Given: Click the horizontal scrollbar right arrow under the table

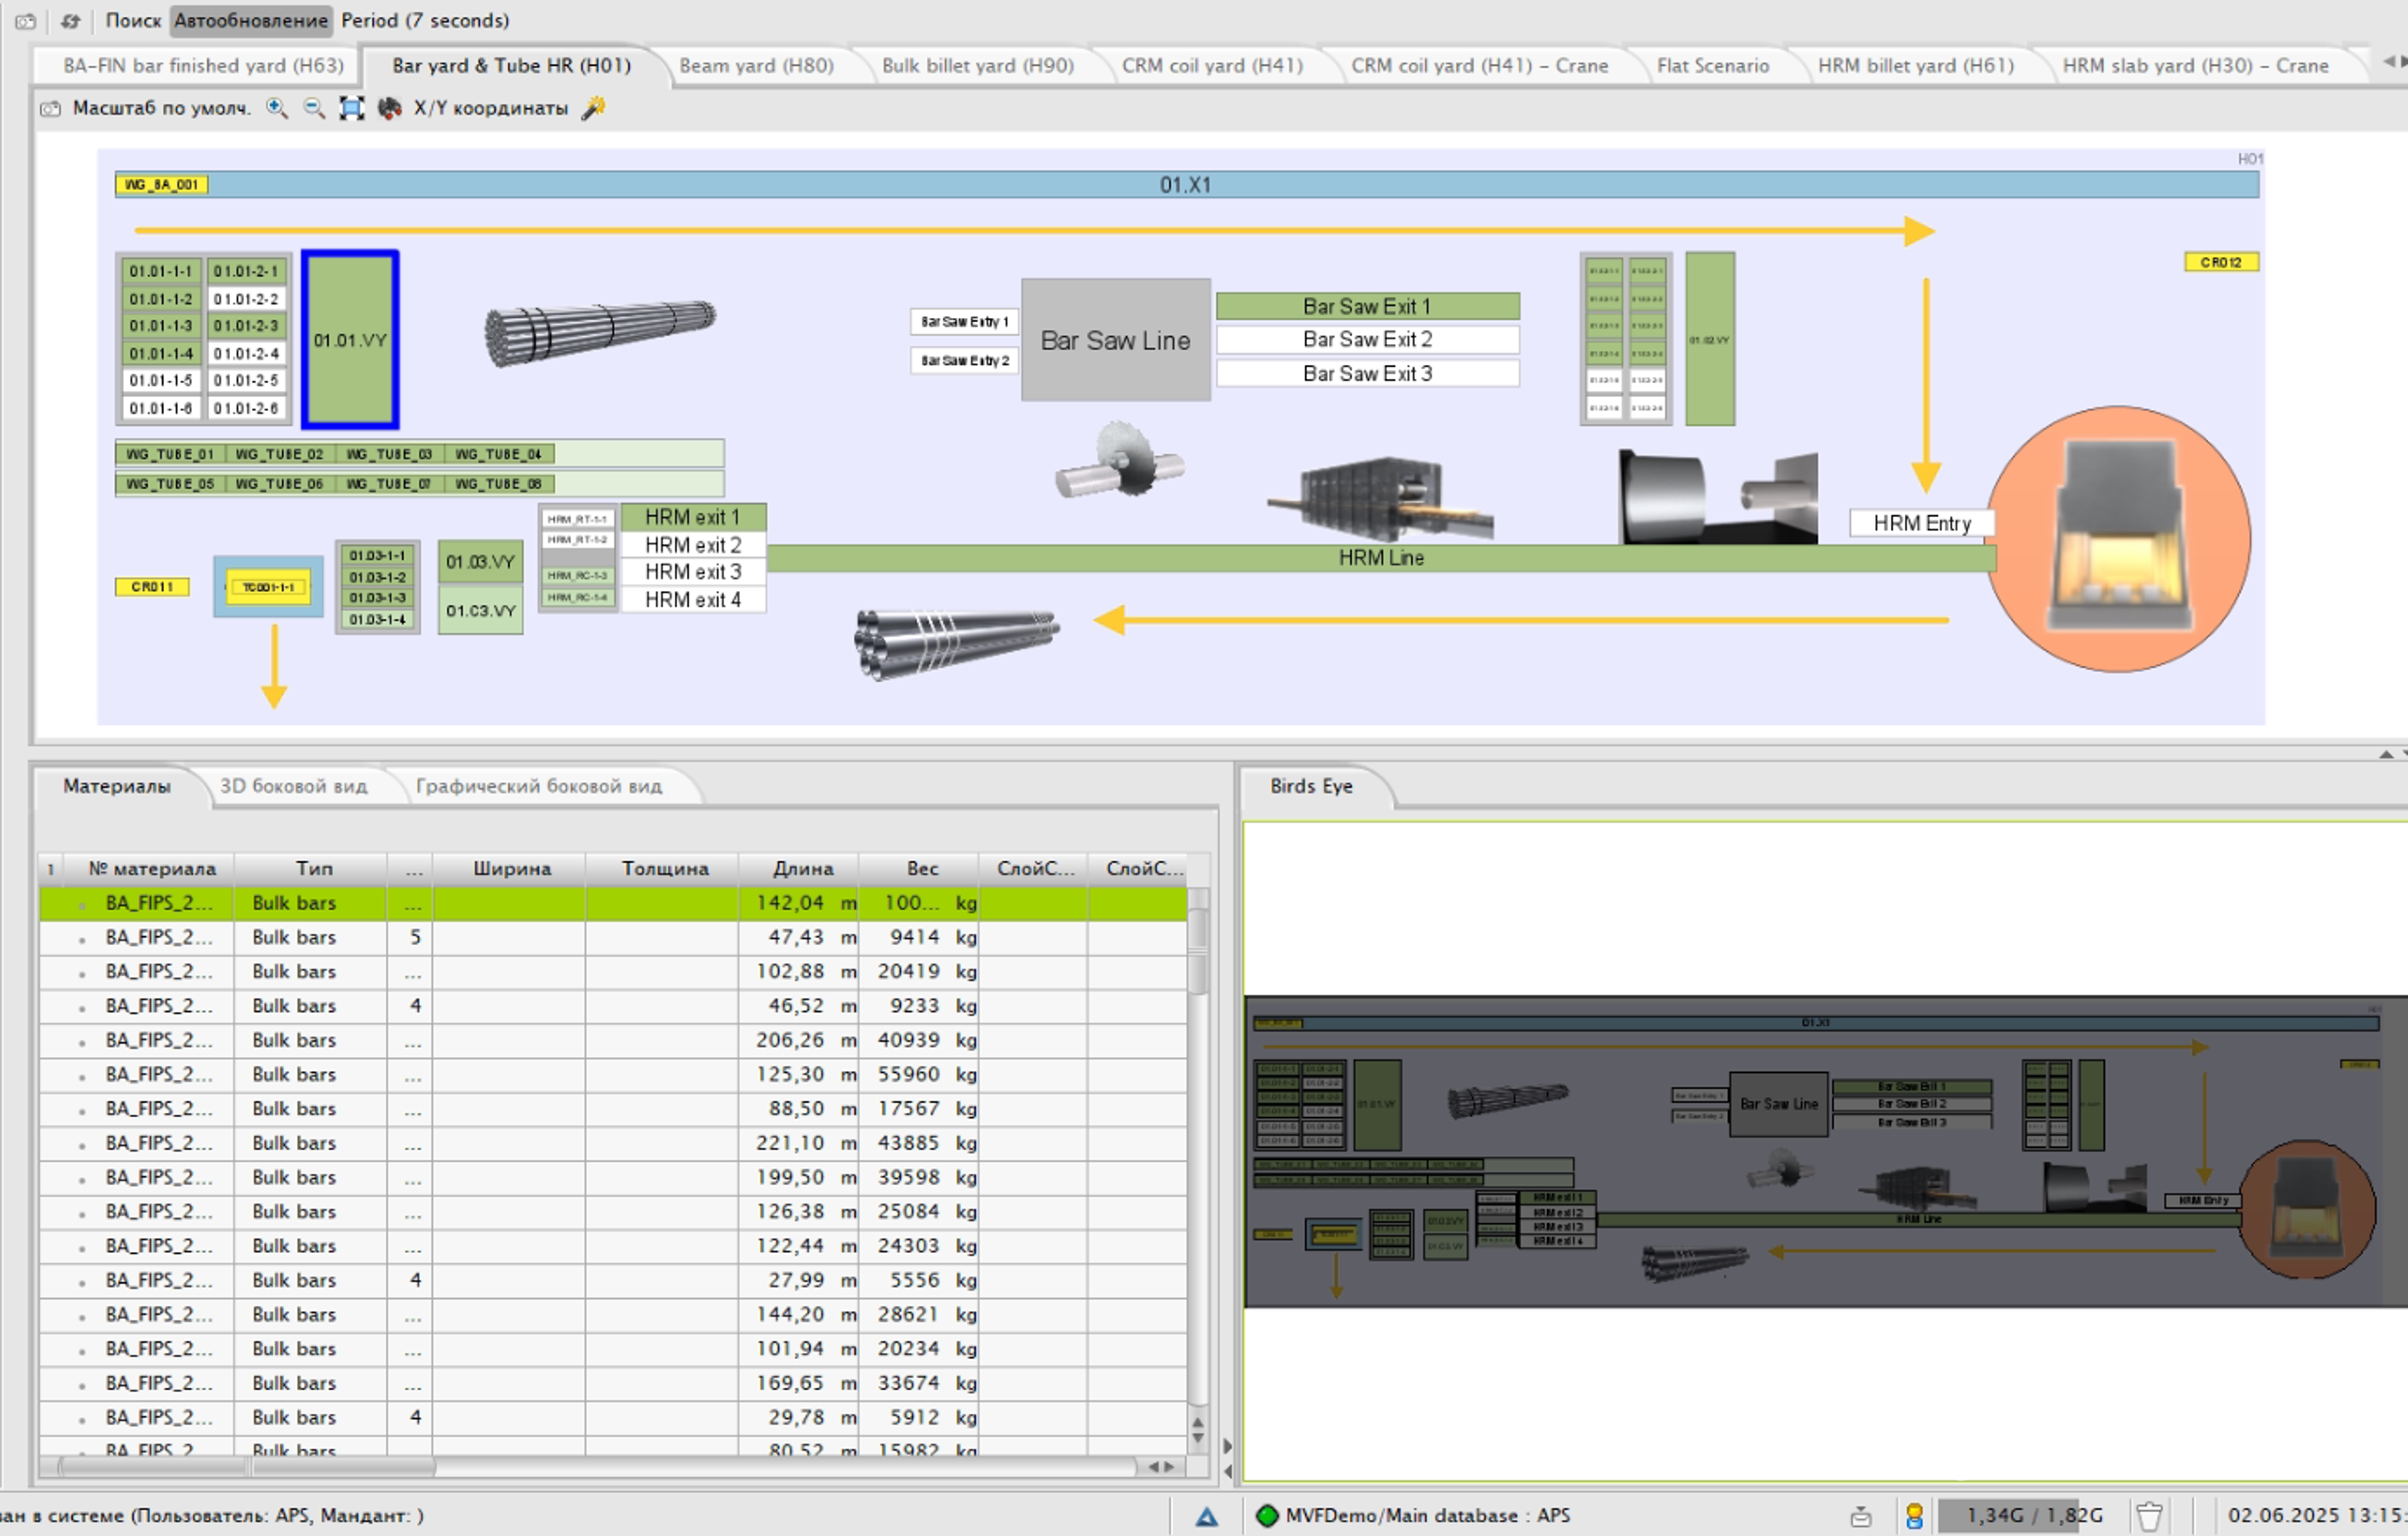Looking at the screenshot, I should [x=1168, y=1467].
